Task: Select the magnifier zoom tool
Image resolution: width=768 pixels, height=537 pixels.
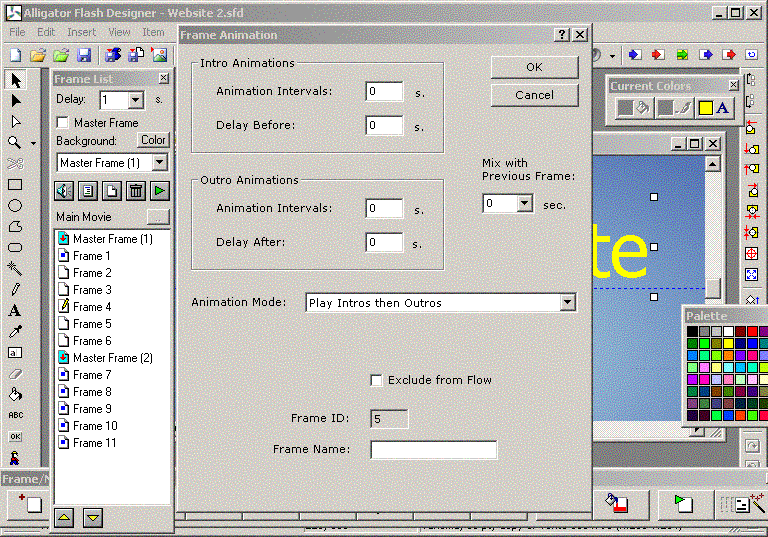Action: pyautogui.click(x=15, y=143)
